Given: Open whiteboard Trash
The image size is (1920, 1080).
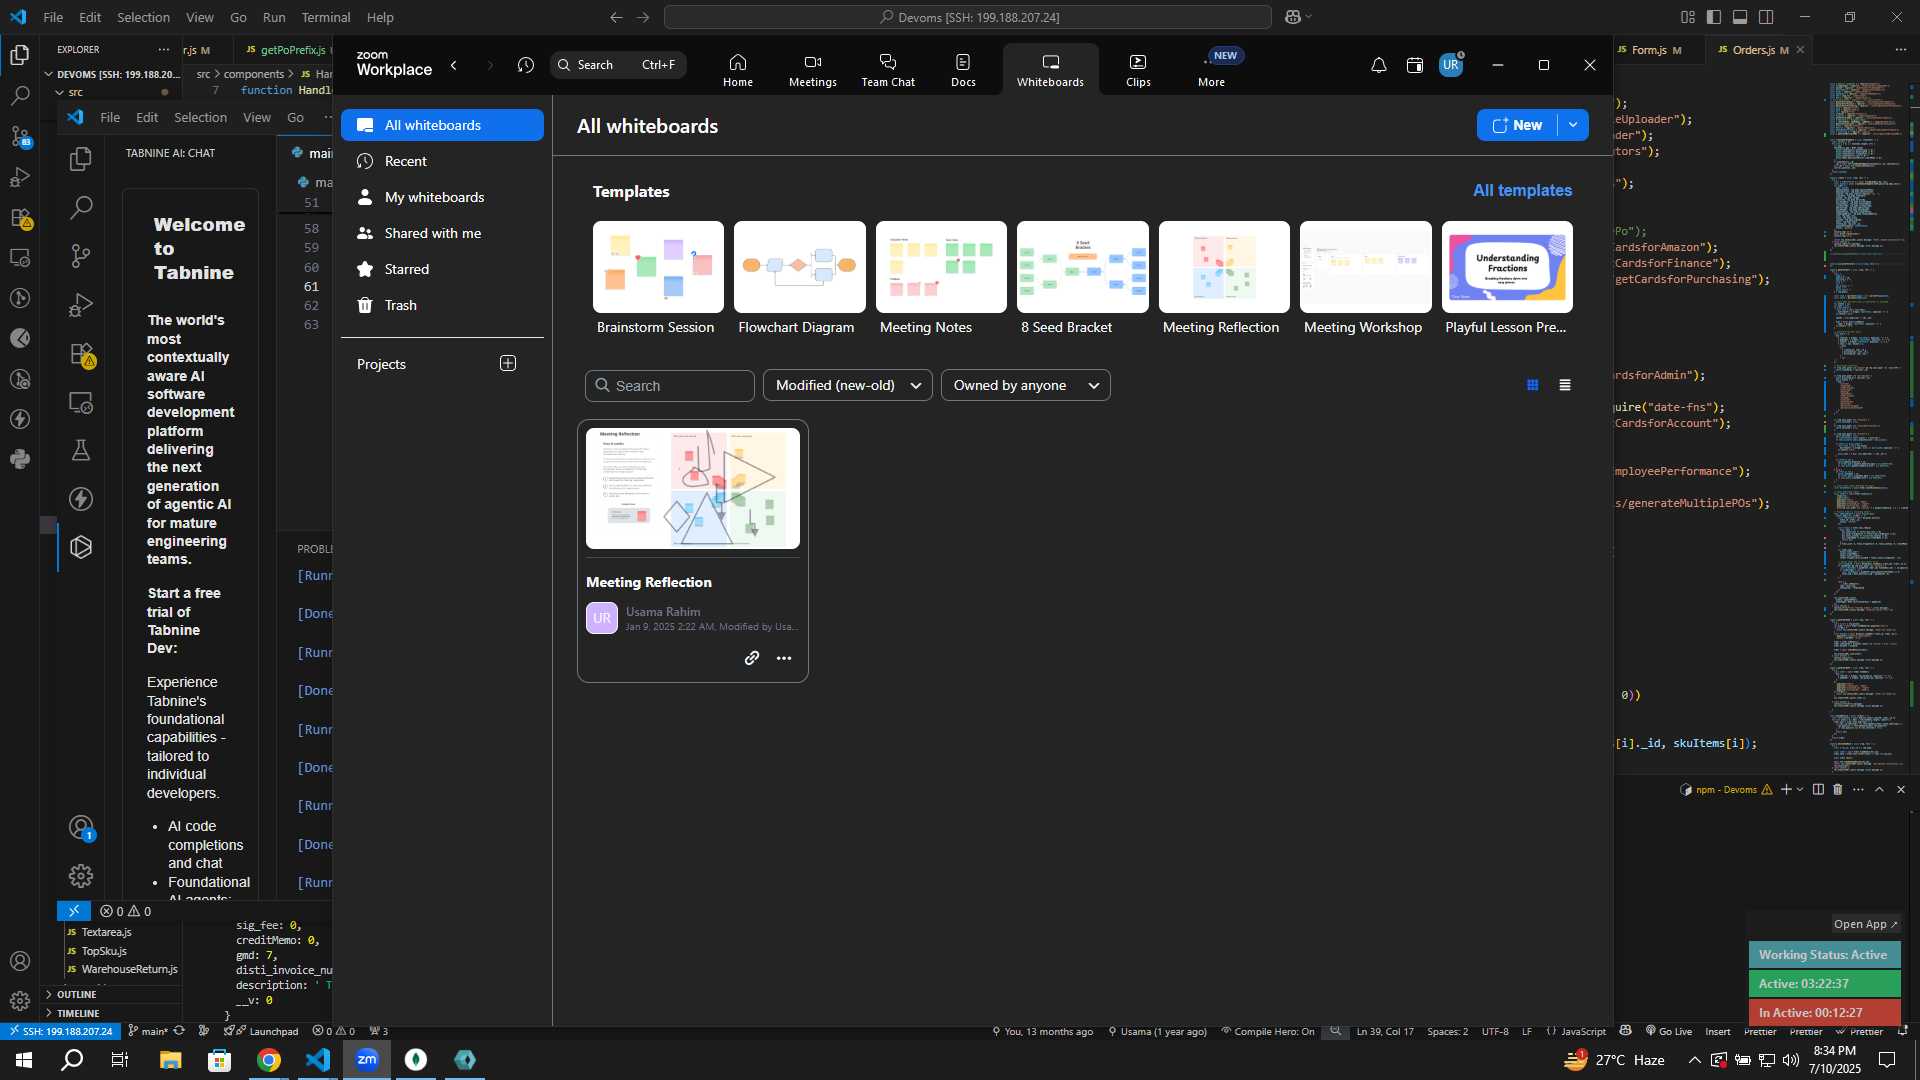Looking at the screenshot, I should coord(442,305).
